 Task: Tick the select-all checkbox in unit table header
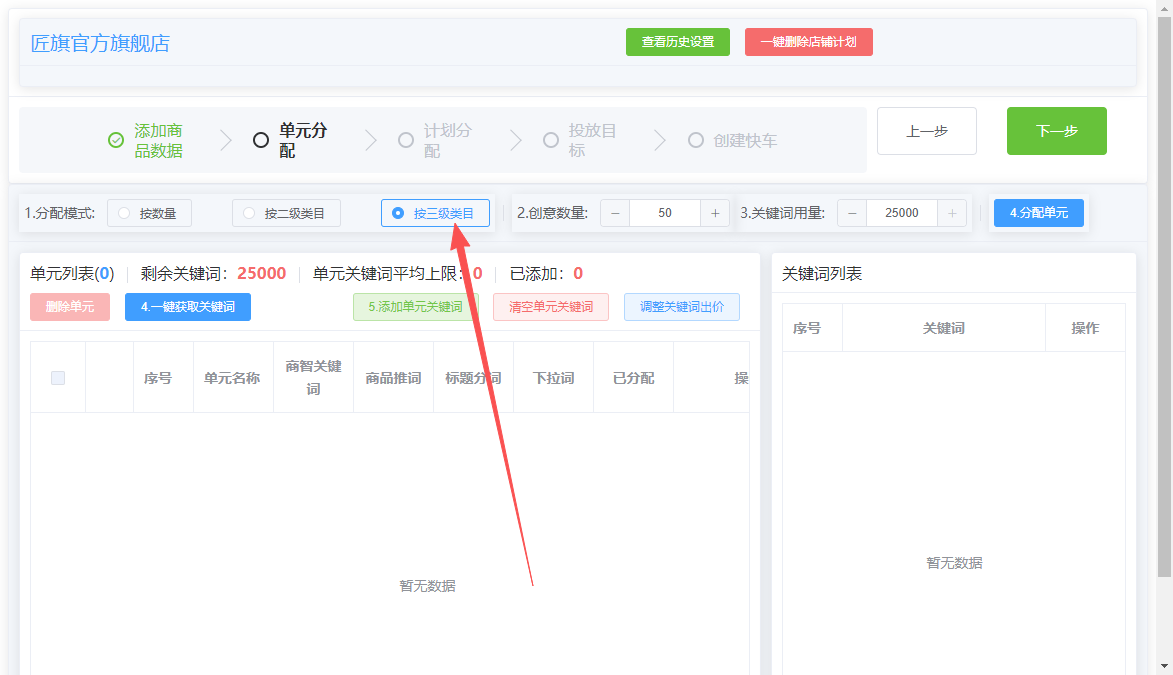click(x=58, y=378)
